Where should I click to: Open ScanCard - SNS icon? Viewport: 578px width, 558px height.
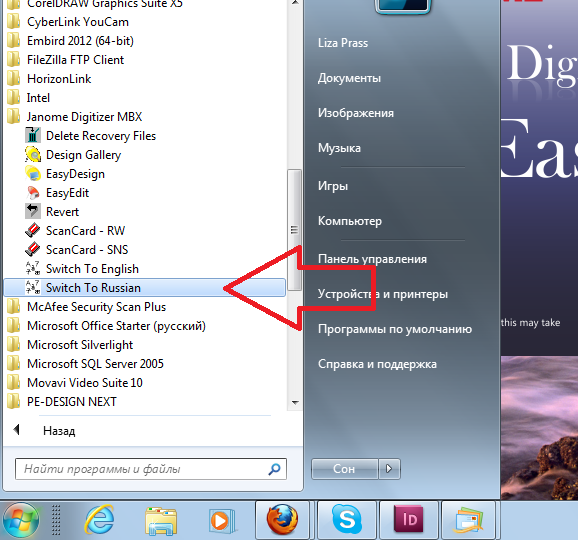click(x=33, y=250)
